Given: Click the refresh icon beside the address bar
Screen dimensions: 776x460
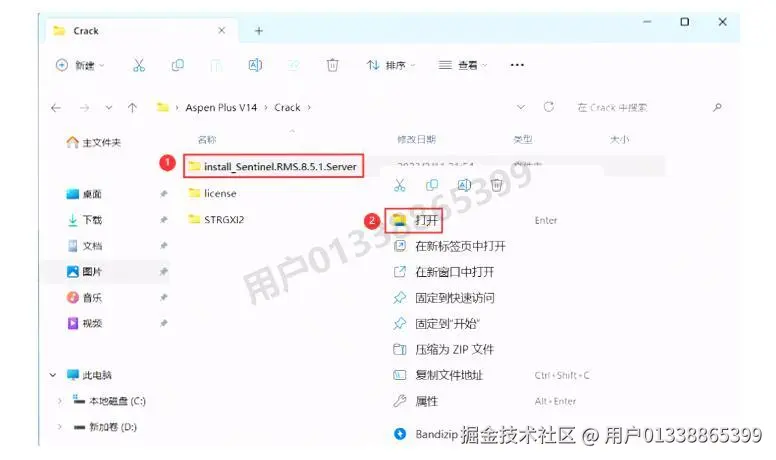Looking at the screenshot, I should coord(548,107).
